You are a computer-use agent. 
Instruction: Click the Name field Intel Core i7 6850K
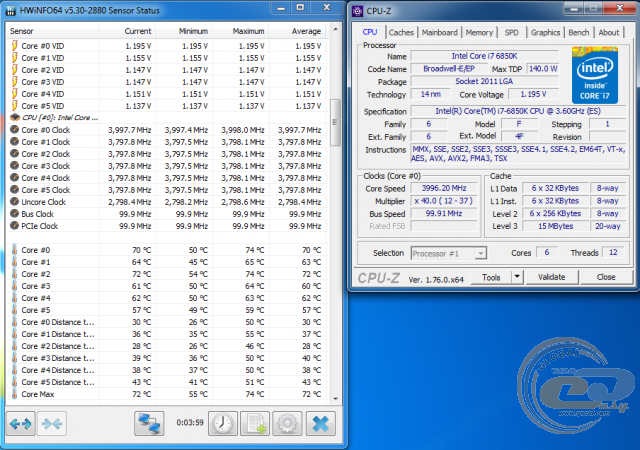484,56
